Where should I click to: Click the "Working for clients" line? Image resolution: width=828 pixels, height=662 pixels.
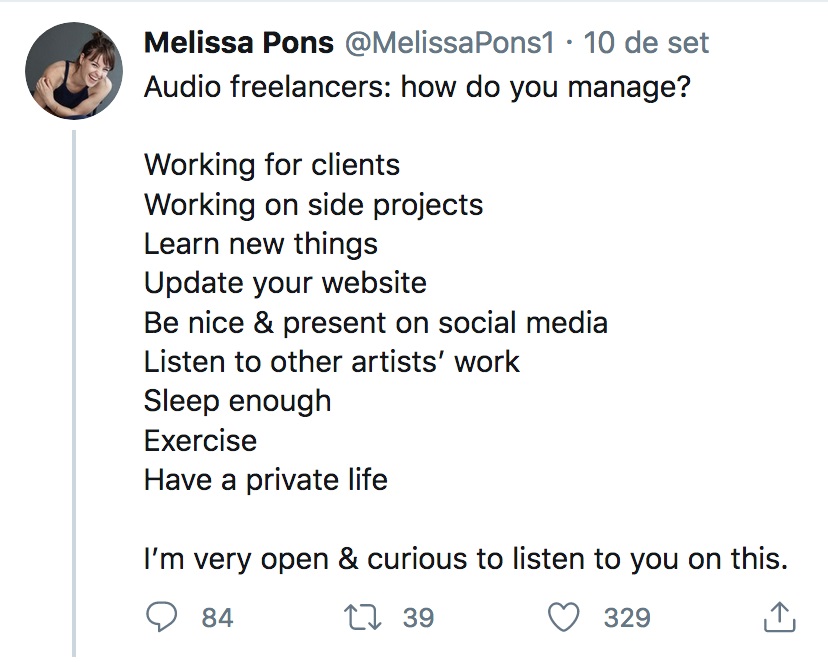point(271,165)
